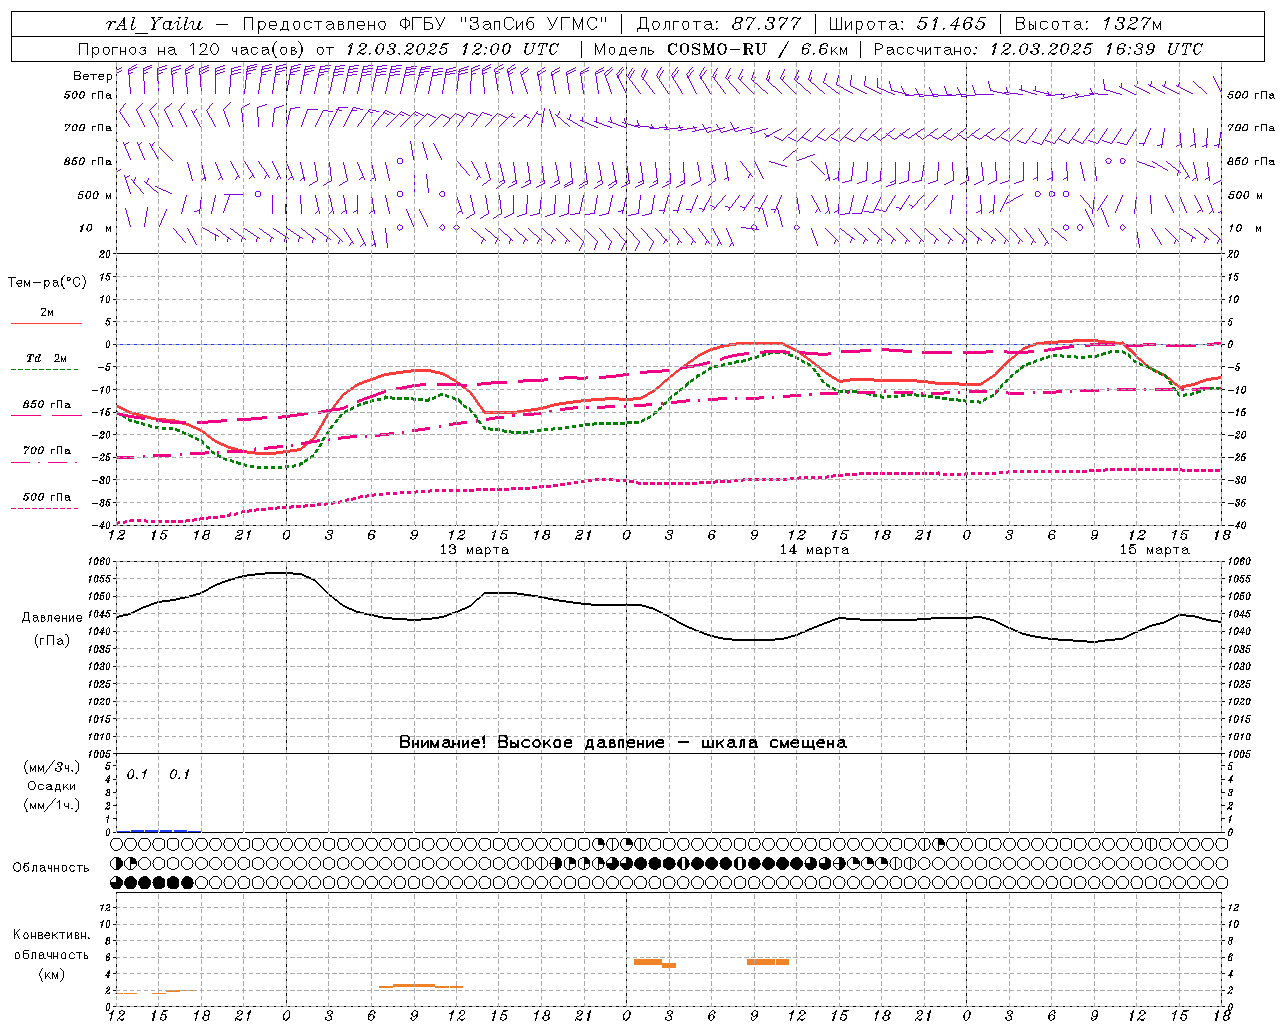The width and height of the screenshot is (1280, 1024).
Task: Click the Высота: 1327м label
Action: click(x=1088, y=24)
